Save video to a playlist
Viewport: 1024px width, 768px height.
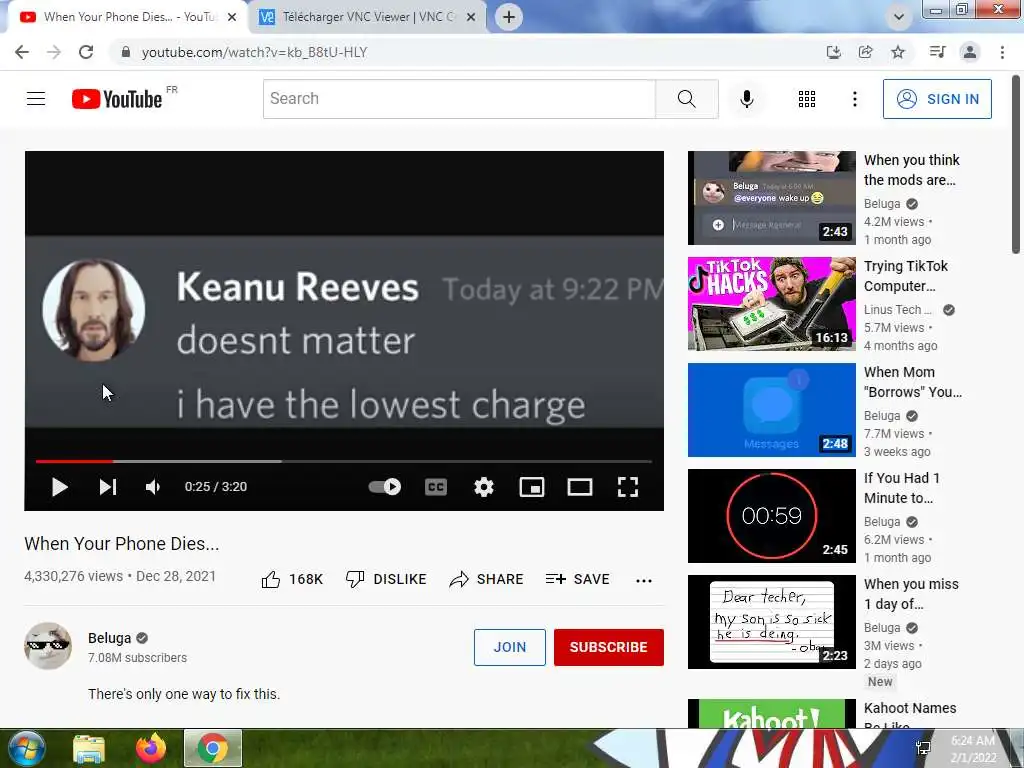click(x=577, y=579)
